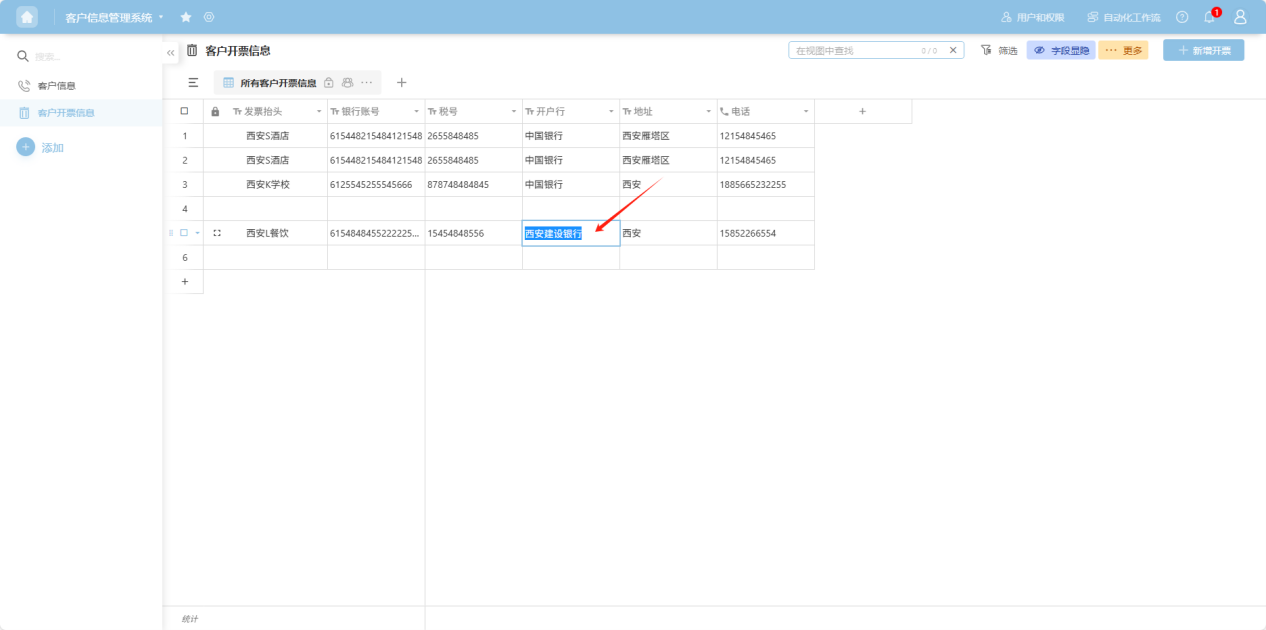Open the 筛选 filter button
The height and width of the screenshot is (630, 1266).
click(999, 50)
